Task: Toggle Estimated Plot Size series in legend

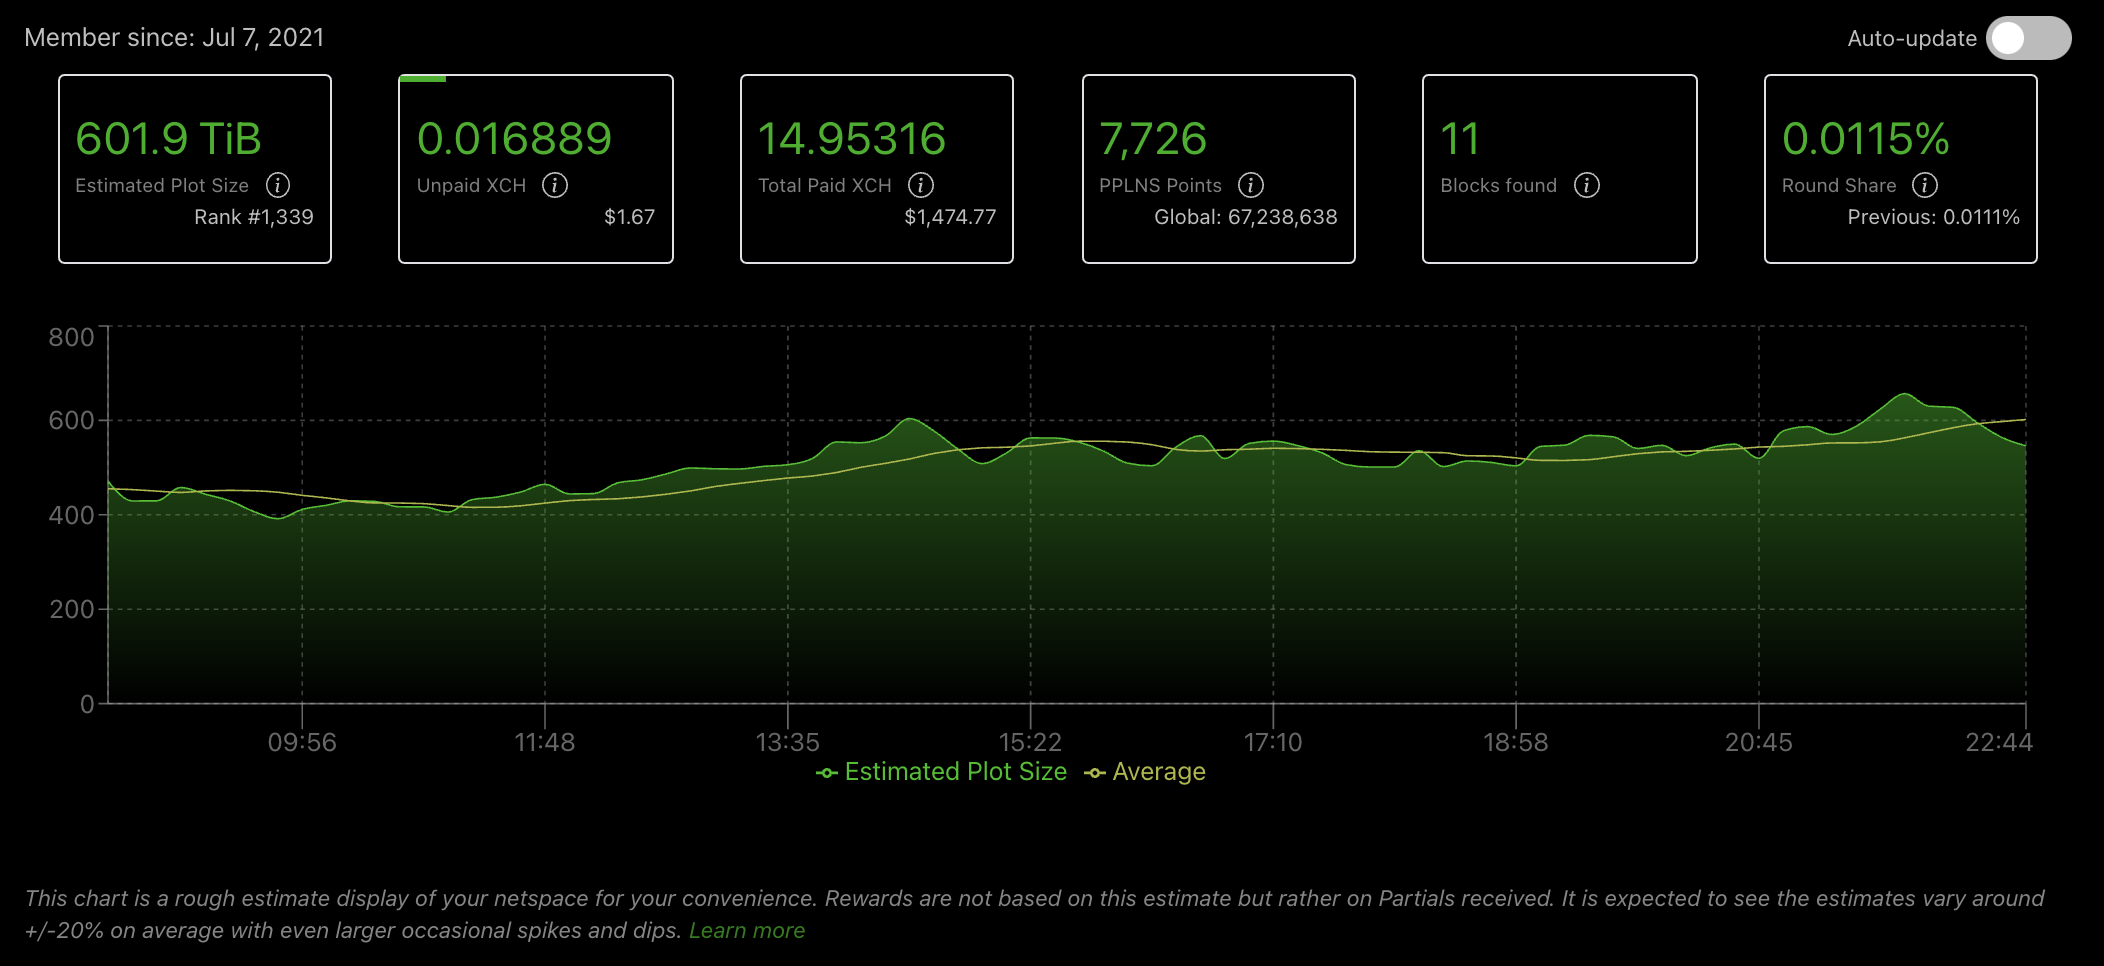Action: [942, 772]
